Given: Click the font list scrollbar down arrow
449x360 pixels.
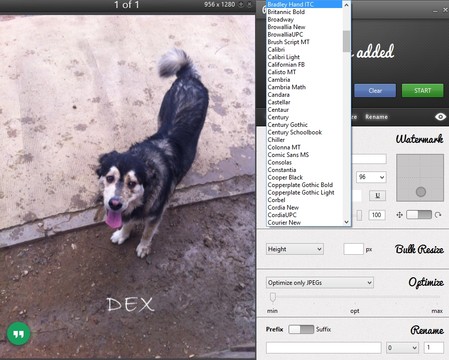Looking at the screenshot, I should (x=346, y=222).
